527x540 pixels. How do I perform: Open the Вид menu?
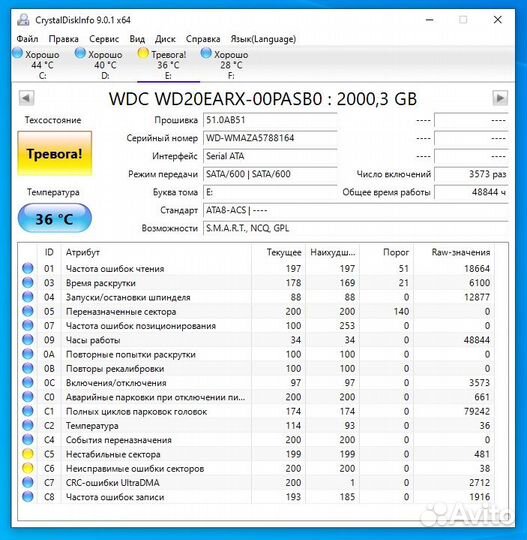point(137,39)
